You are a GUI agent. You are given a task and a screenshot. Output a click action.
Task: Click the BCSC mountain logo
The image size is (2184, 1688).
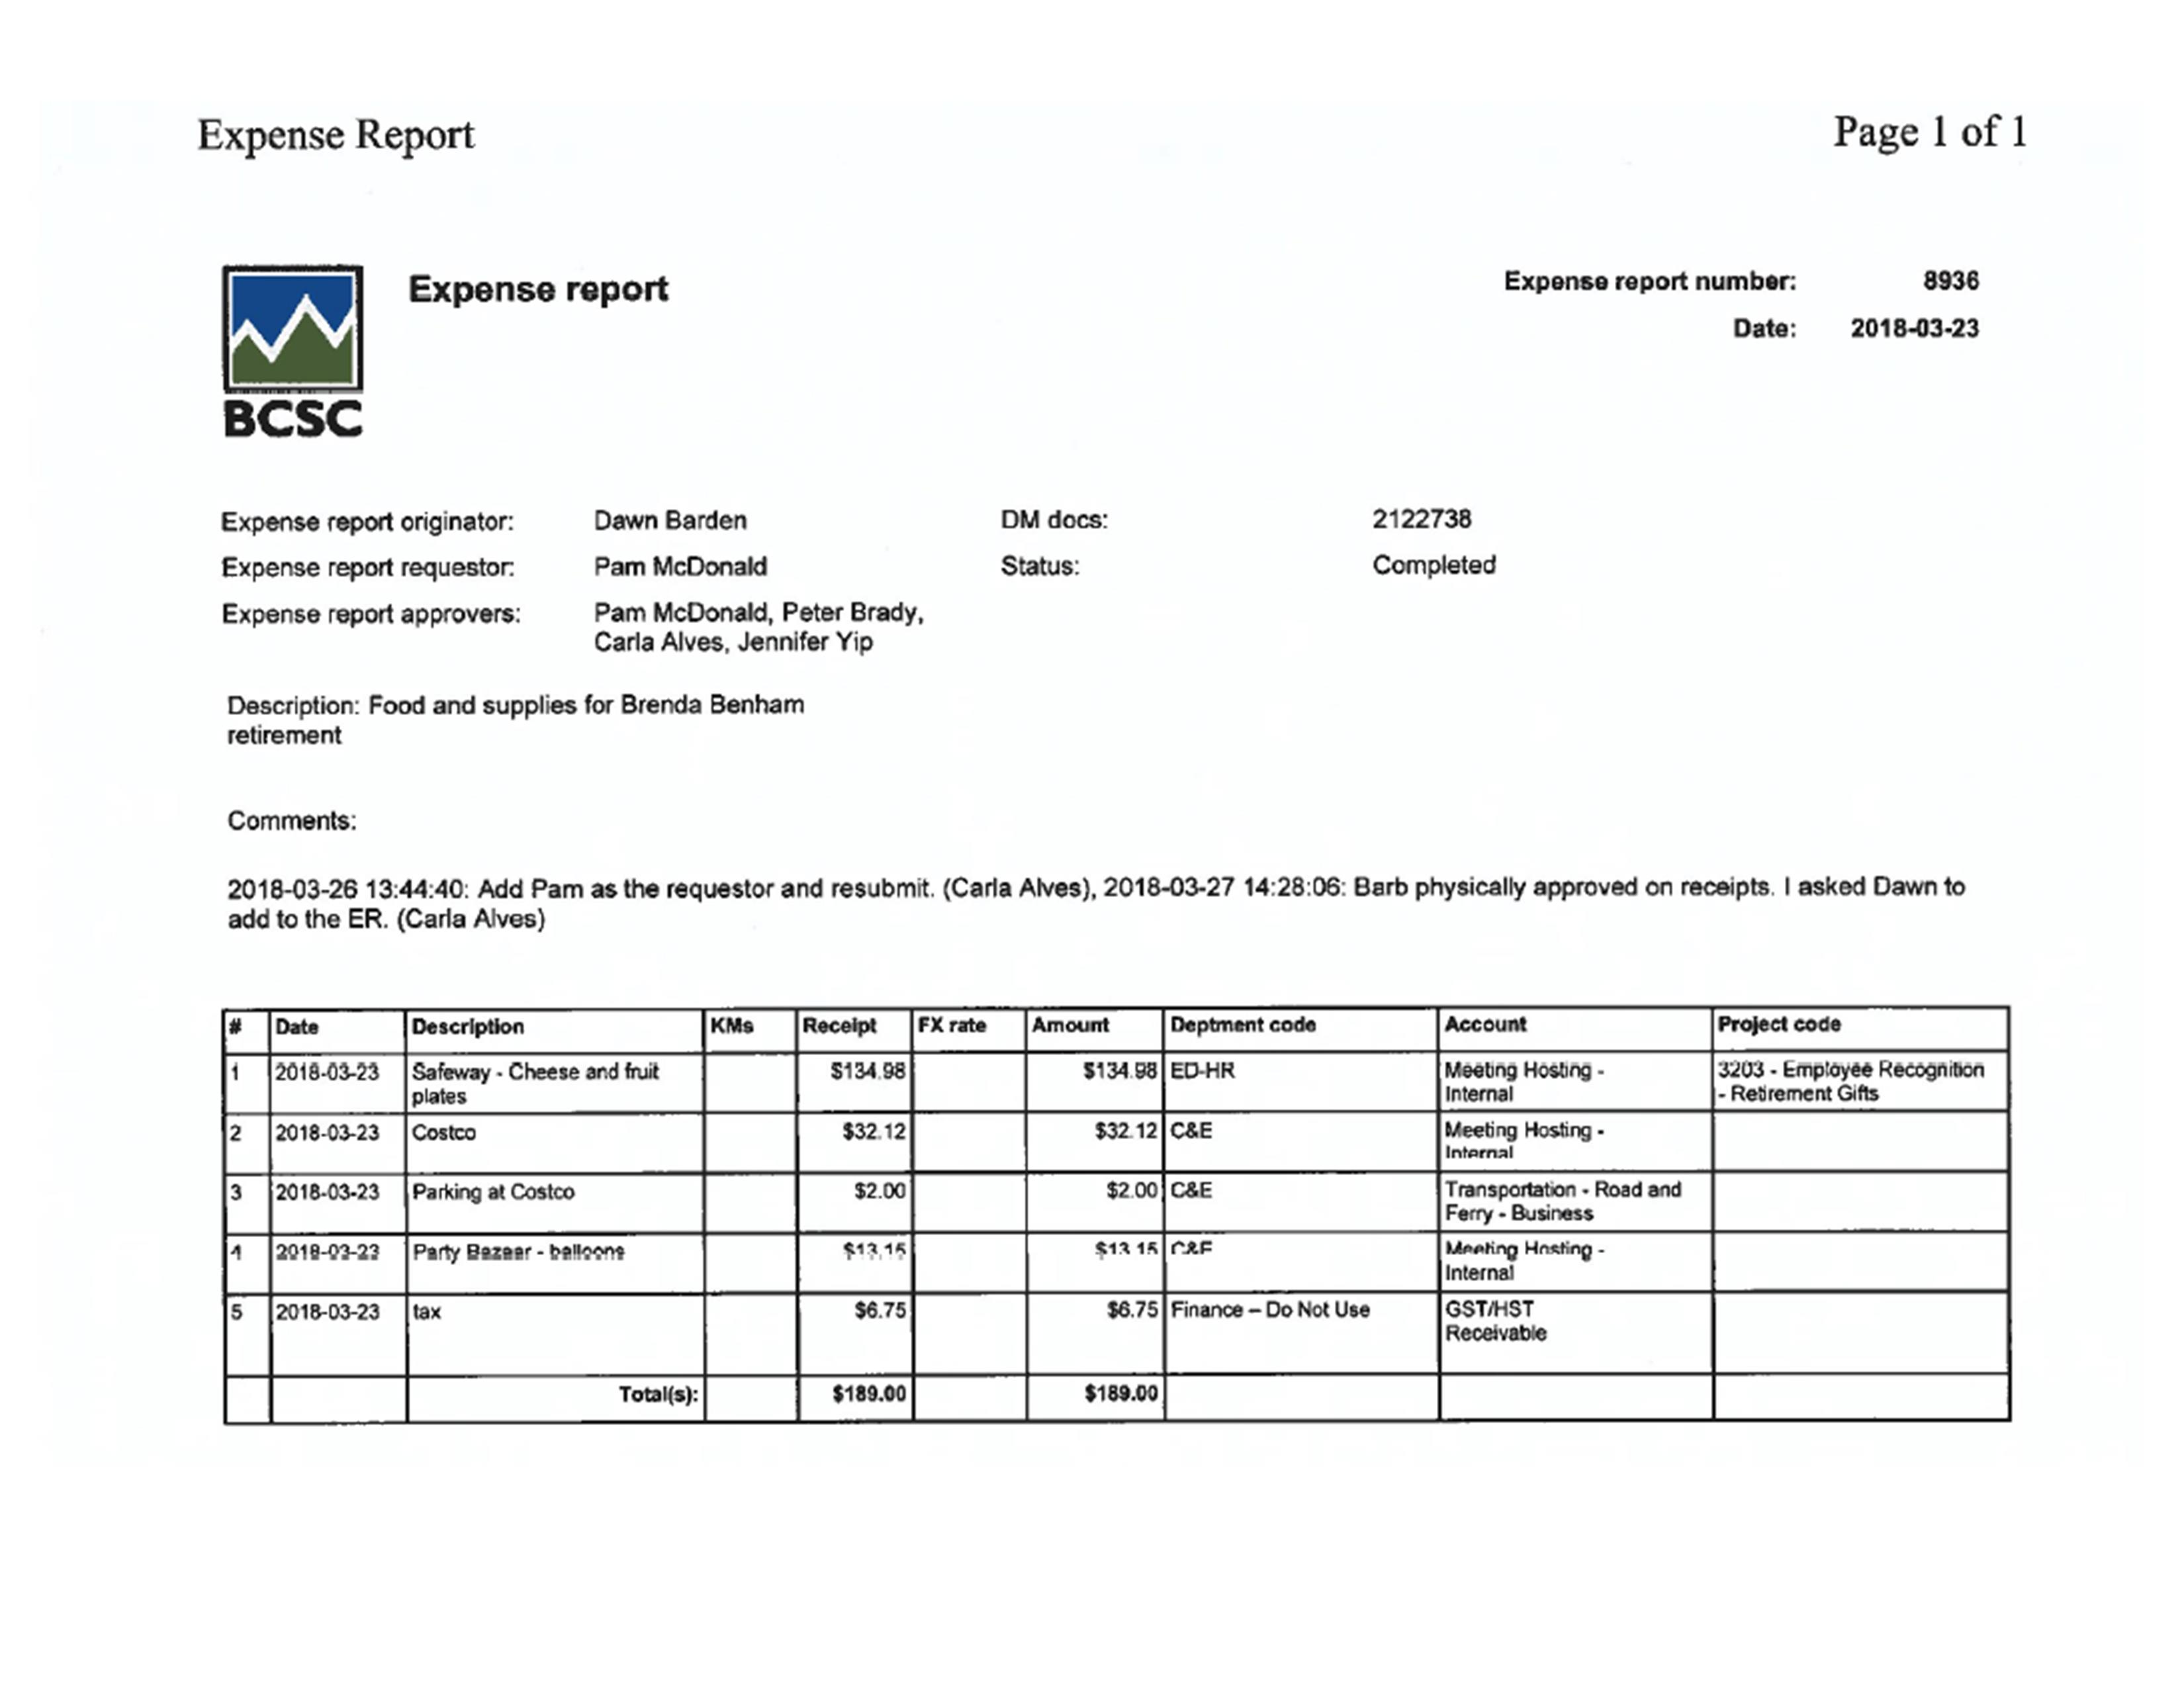(293, 350)
